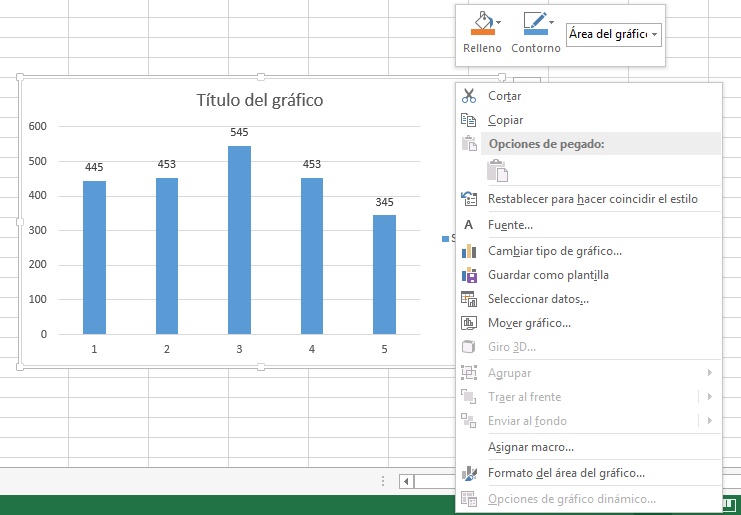This screenshot has height=515, width=741.
Task: Choose Fuente... from the context menu
Action: [510, 225]
